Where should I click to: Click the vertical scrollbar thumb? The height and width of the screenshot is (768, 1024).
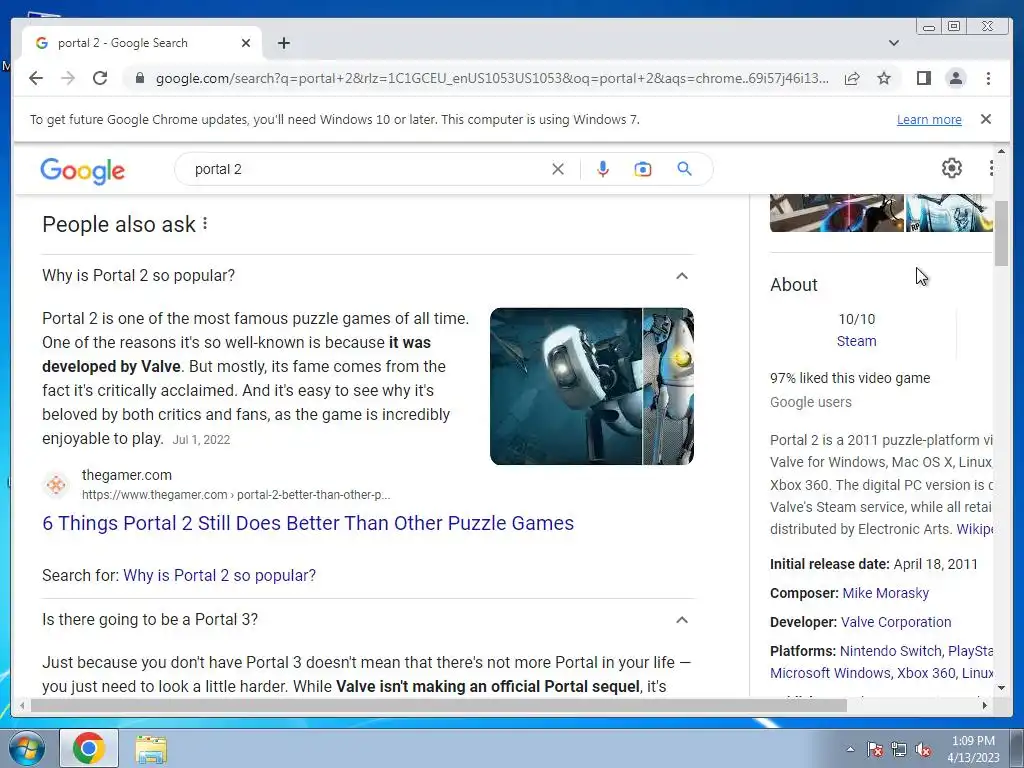coord(1001,233)
